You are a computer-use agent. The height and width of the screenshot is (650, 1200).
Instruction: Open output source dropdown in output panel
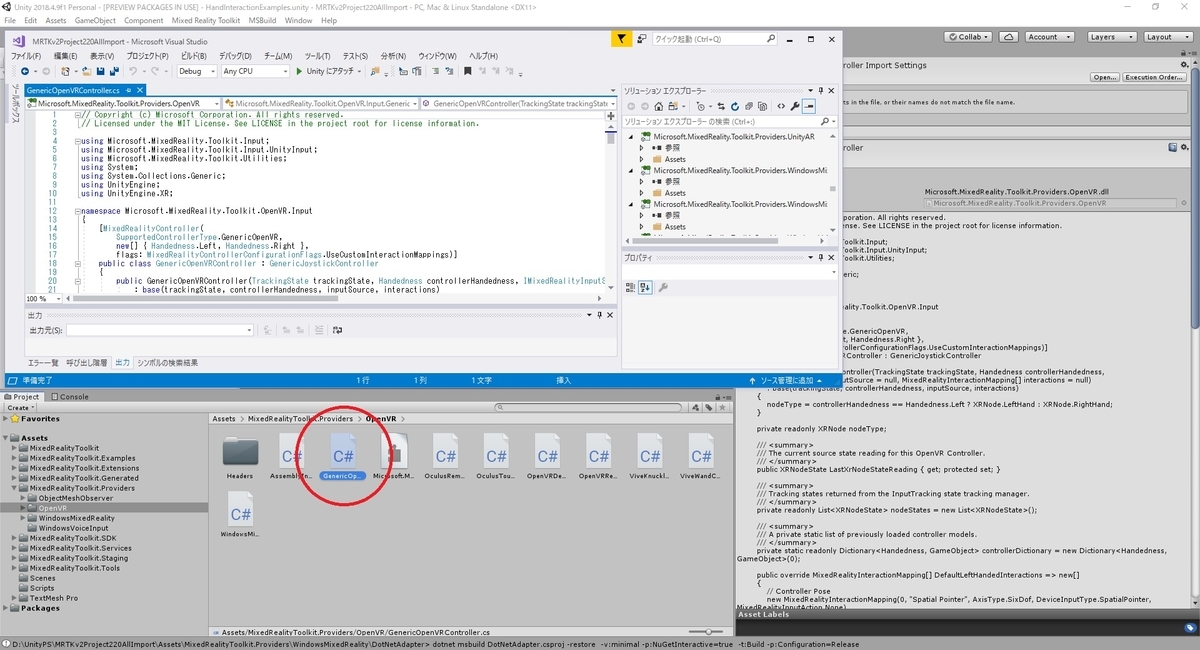click(x=160, y=330)
